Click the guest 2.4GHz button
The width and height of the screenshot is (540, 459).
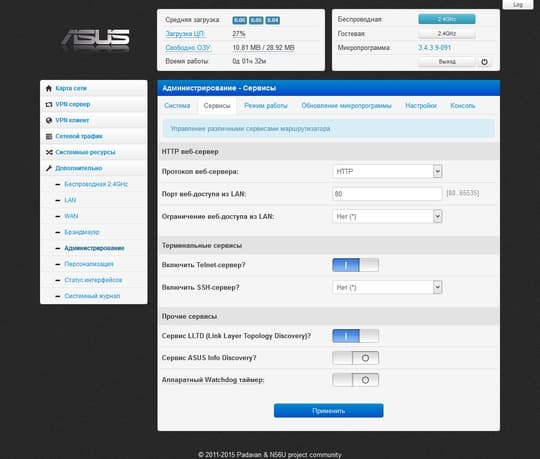click(x=447, y=33)
